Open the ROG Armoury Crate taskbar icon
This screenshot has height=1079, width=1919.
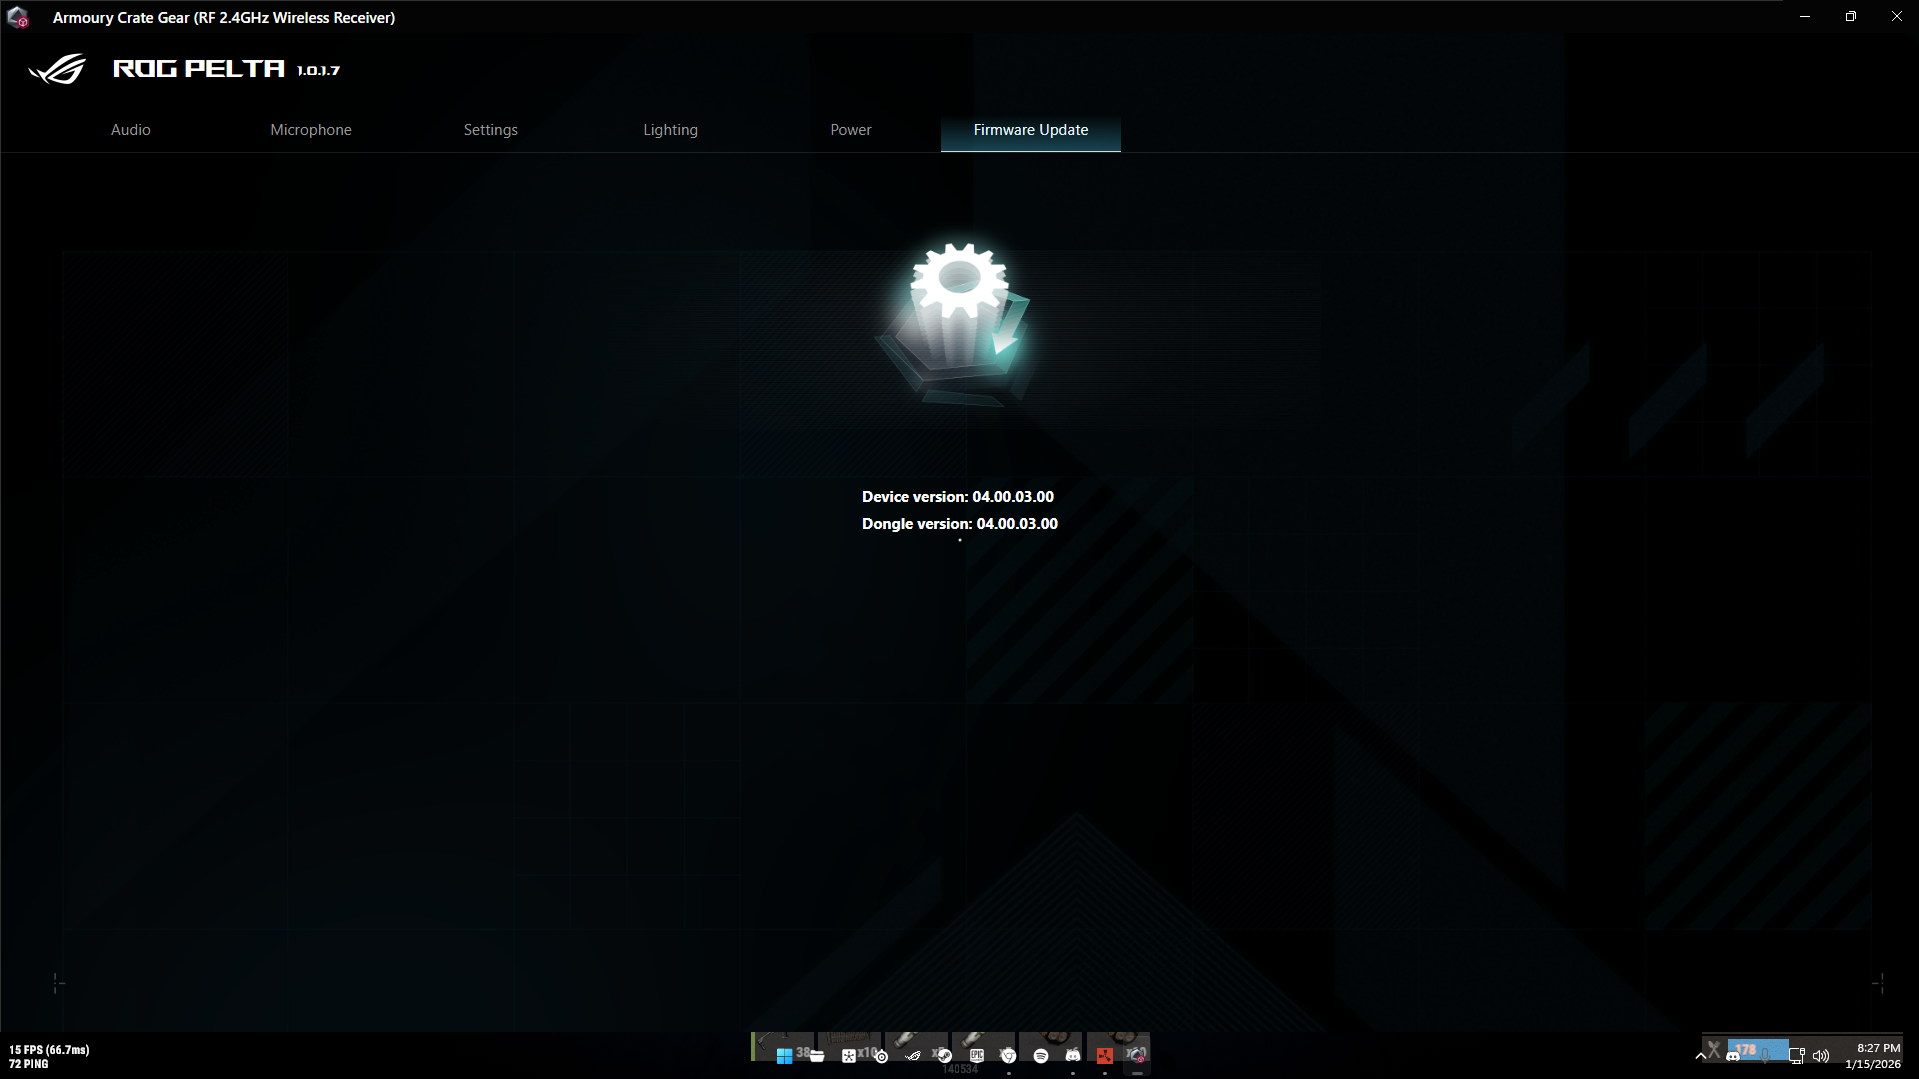[x=913, y=1056]
